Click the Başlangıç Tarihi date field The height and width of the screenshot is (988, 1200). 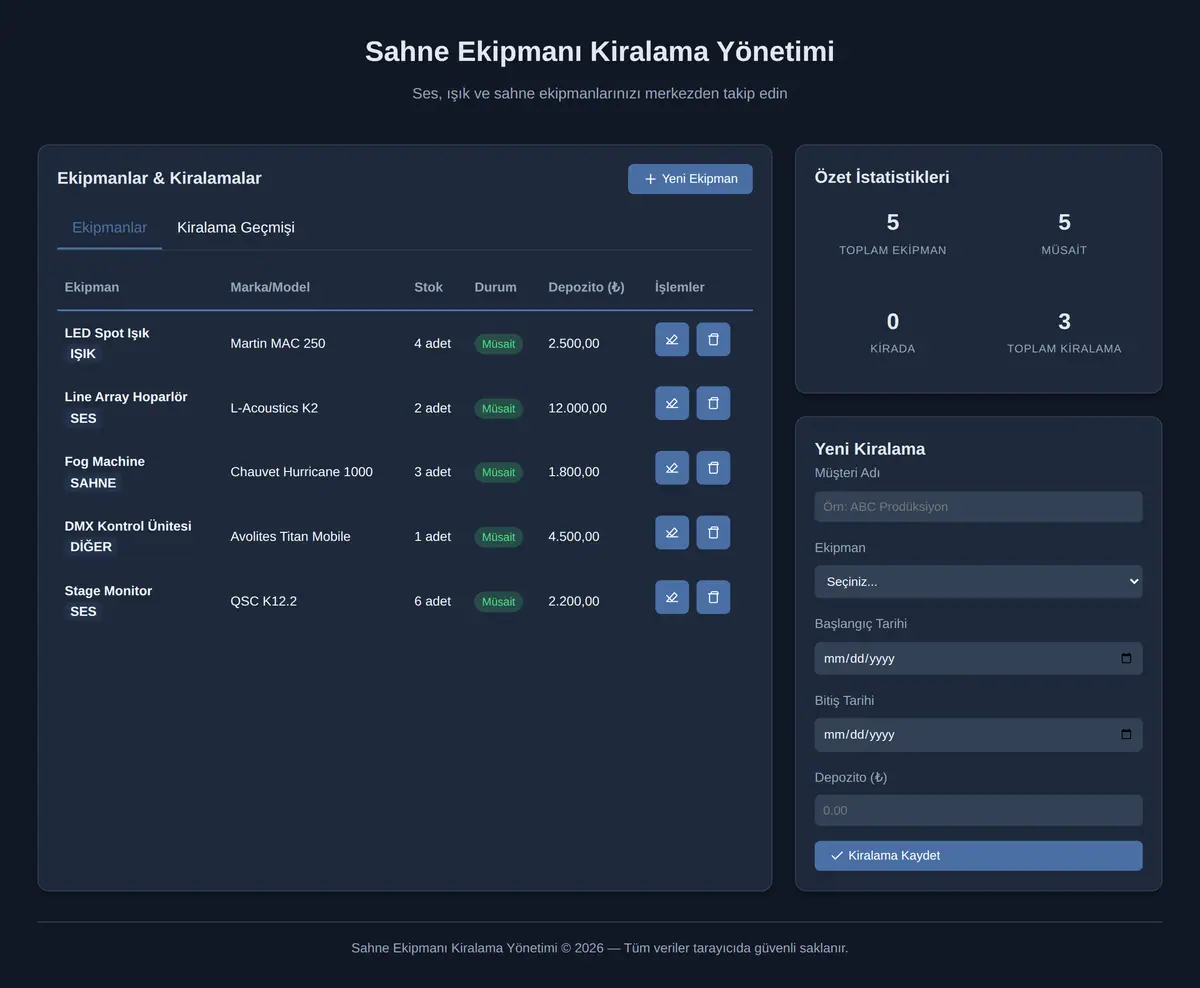(978, 658)
